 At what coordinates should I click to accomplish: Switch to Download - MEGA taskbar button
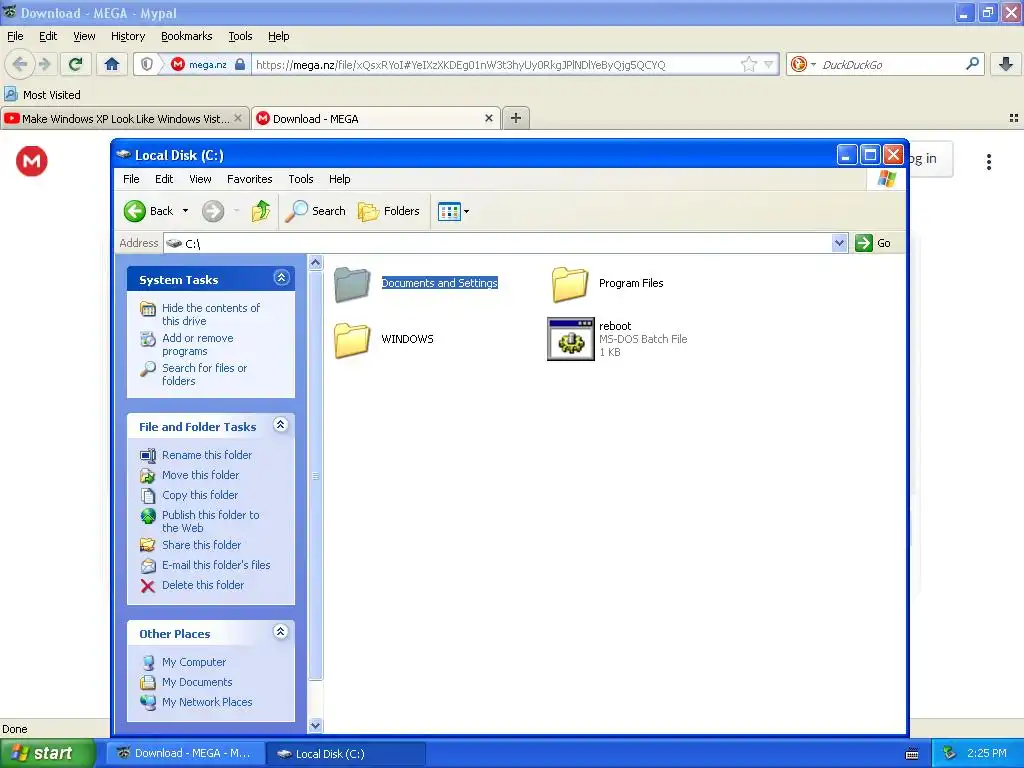click(185, 753)
